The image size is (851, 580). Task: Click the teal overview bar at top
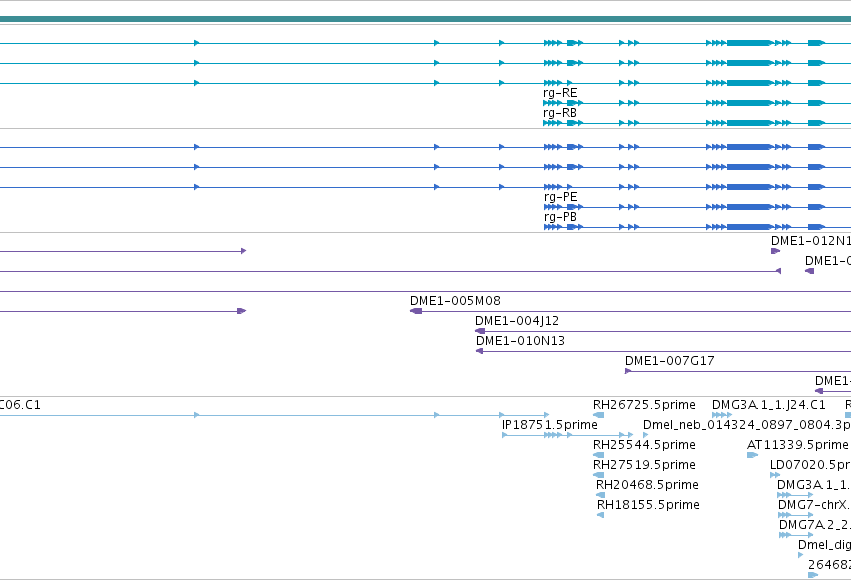426,20
